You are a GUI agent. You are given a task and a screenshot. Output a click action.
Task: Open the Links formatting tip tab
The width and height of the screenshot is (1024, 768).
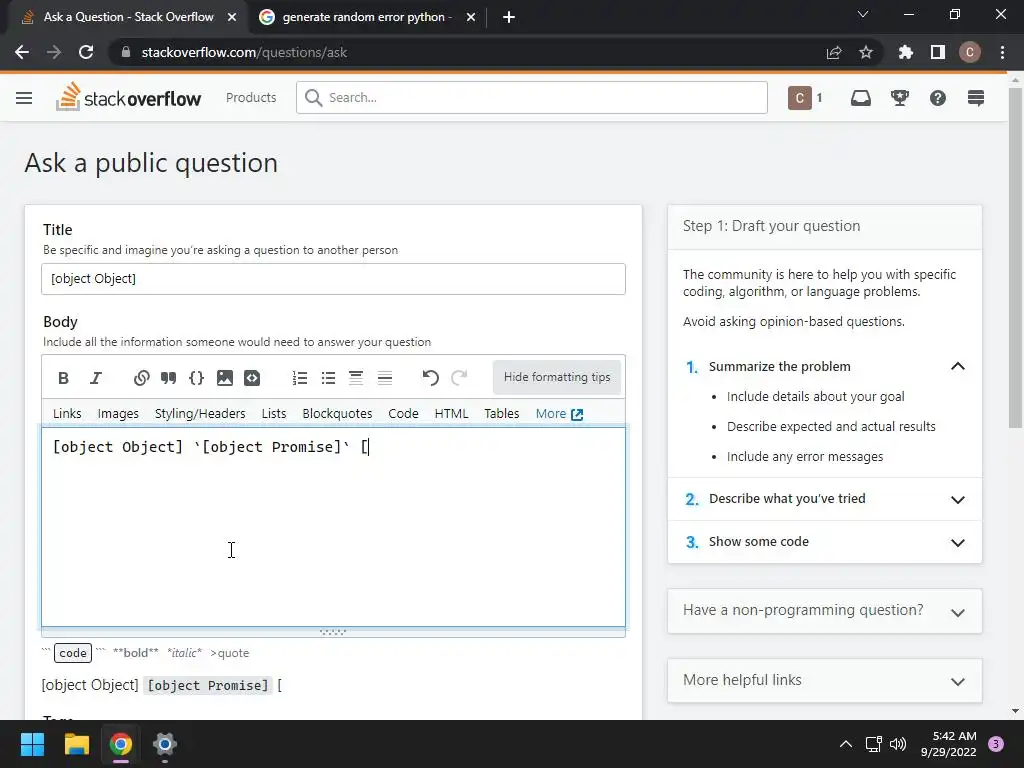(x=67, y=413)
